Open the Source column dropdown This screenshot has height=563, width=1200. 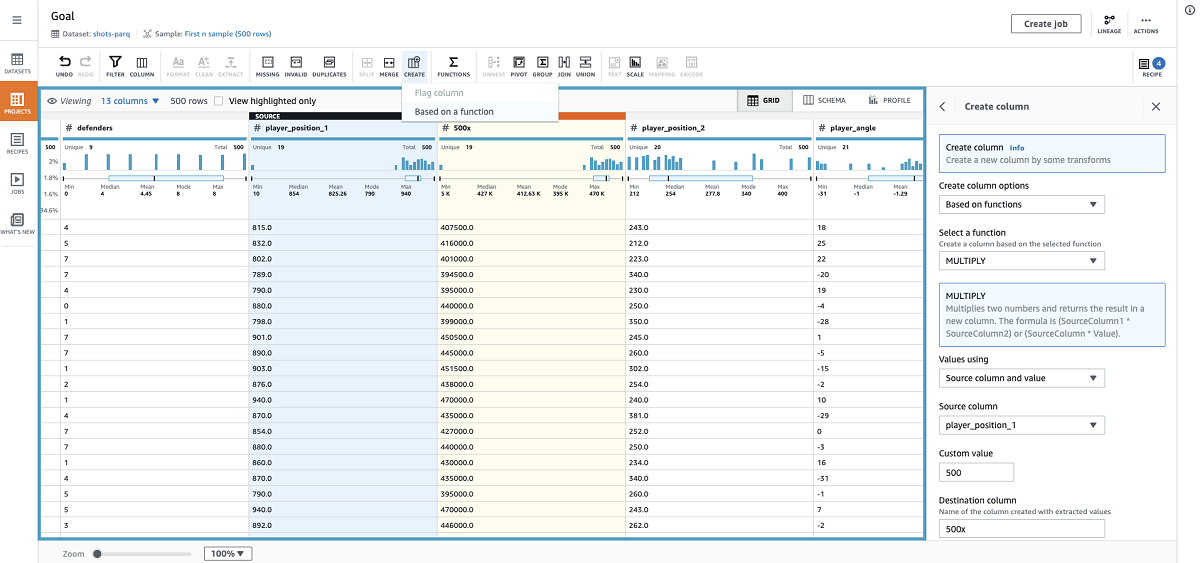coord(1021,425)
